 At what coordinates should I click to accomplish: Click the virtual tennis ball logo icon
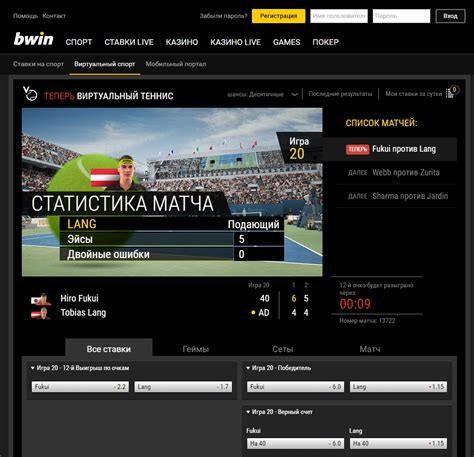pyautogui.click(x=30, y=94)
